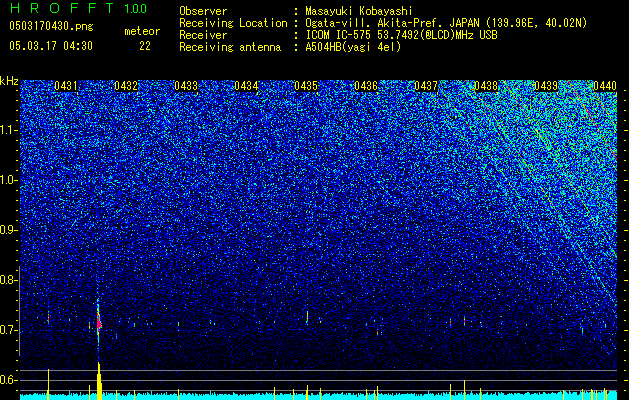Click the kHz axis unit label

pyautogui.click(x=9, y=81)
